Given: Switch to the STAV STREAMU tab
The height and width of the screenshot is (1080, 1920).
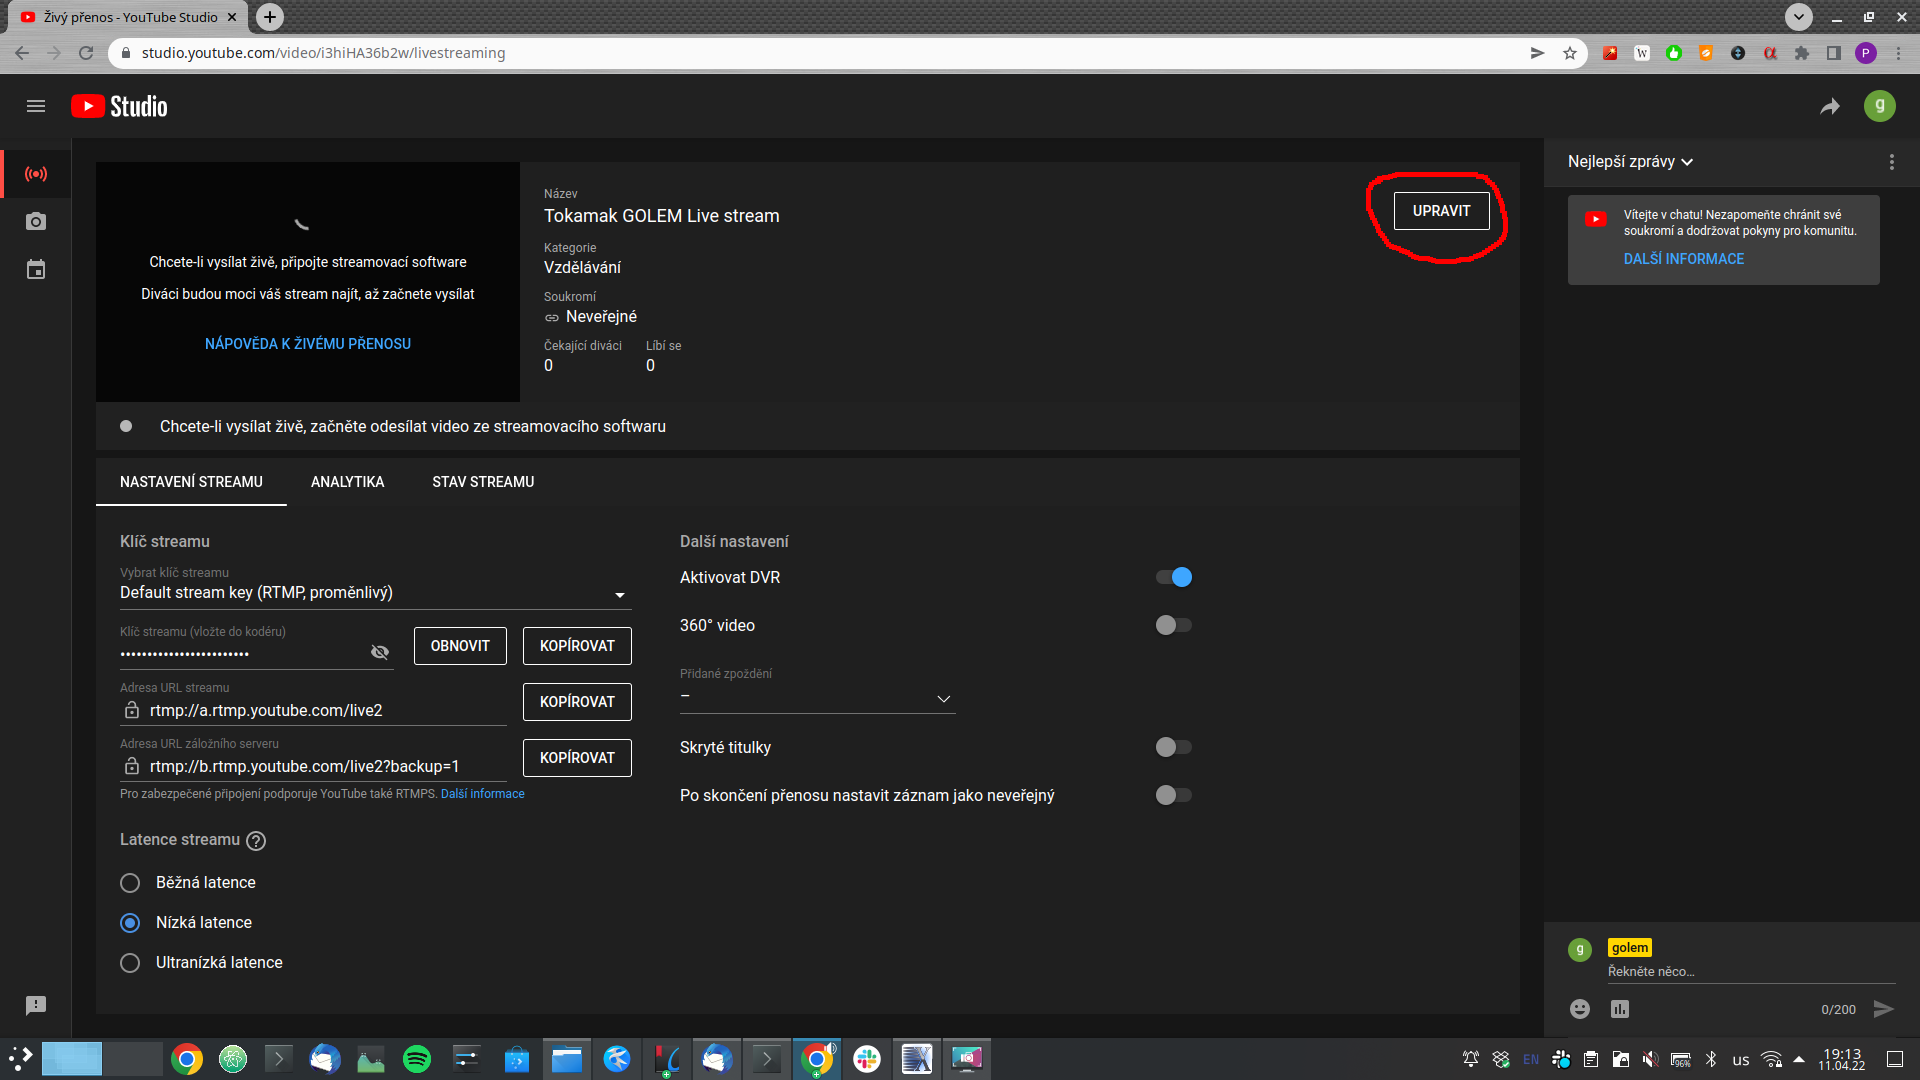Looking at the screenshot, I should coord(483,482).
